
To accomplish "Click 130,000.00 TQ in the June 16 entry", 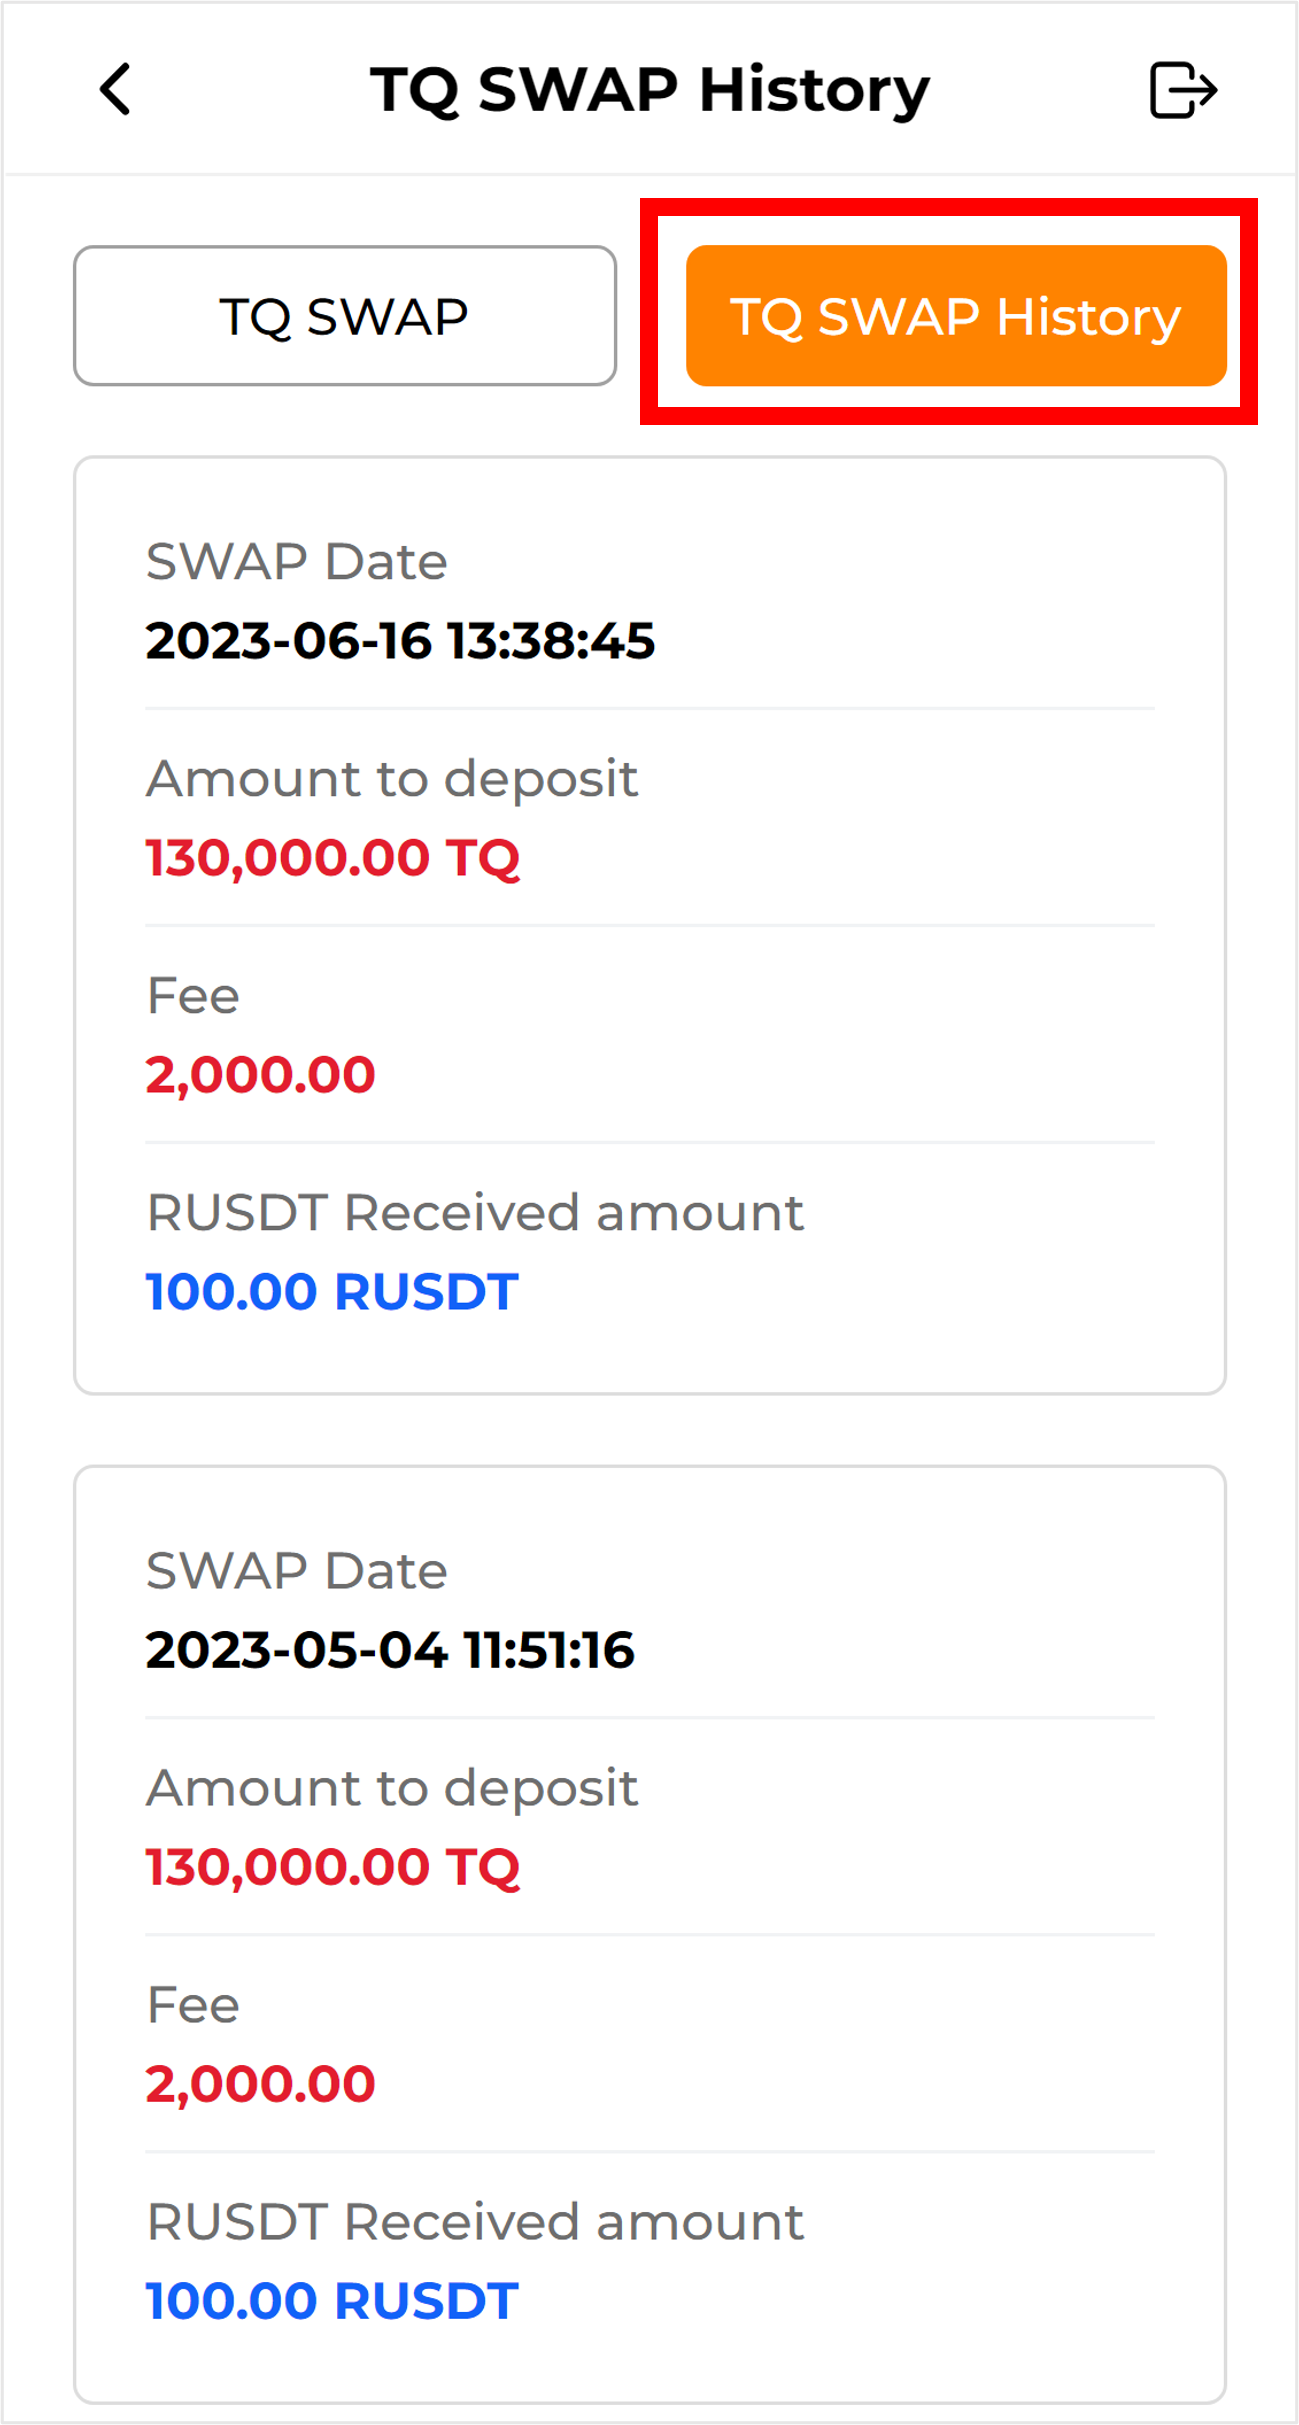I will point(333,858).
